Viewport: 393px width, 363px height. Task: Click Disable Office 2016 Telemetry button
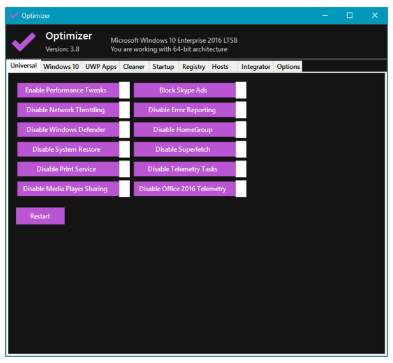click(x=184, y=189)
